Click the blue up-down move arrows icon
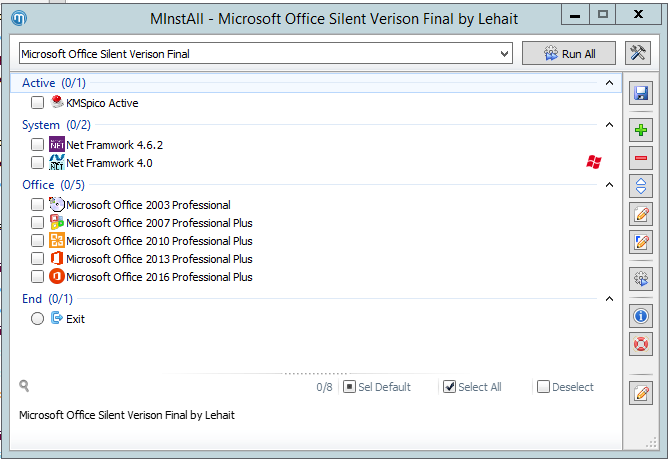Screen dimensions: 671x461 pos(641,186)
